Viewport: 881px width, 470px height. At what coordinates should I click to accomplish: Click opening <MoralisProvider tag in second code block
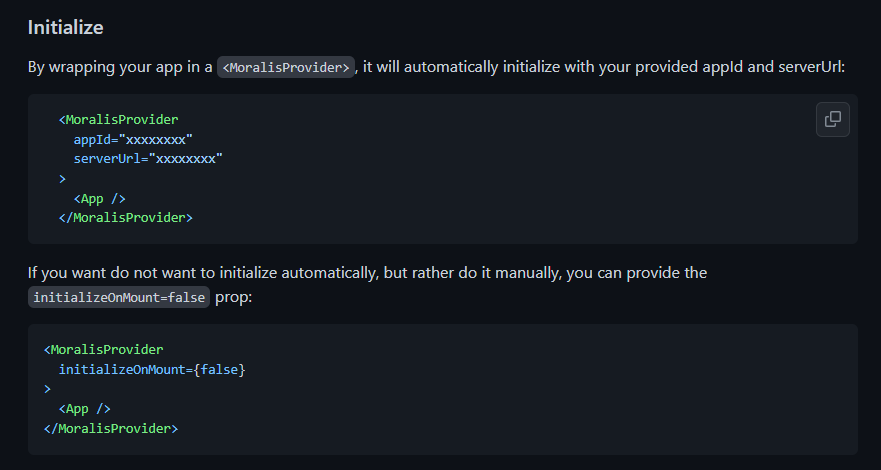[103, 350]
